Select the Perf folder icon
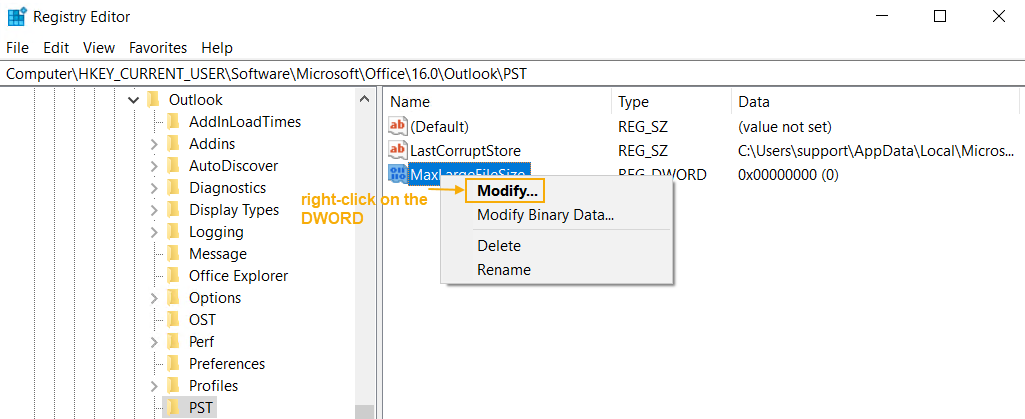Image resolution: width=1025 pixels, height=419 pixels. [173, 341]
